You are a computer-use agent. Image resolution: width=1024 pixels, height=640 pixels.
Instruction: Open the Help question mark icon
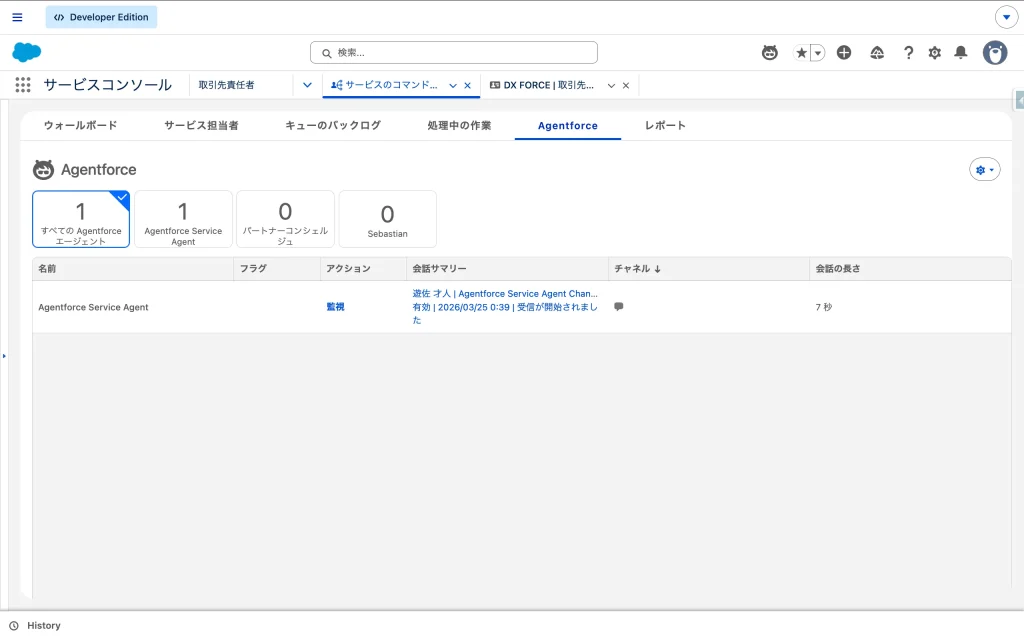908,53
